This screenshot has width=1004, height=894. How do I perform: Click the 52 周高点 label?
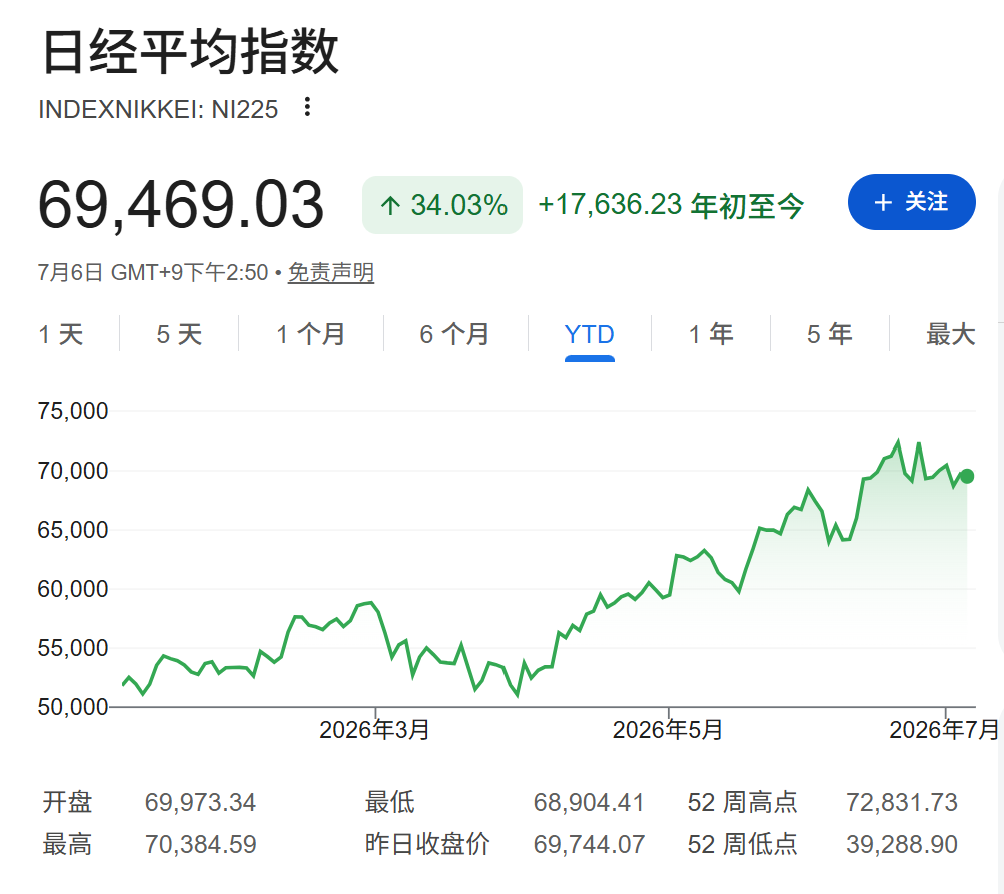point(743,802)
